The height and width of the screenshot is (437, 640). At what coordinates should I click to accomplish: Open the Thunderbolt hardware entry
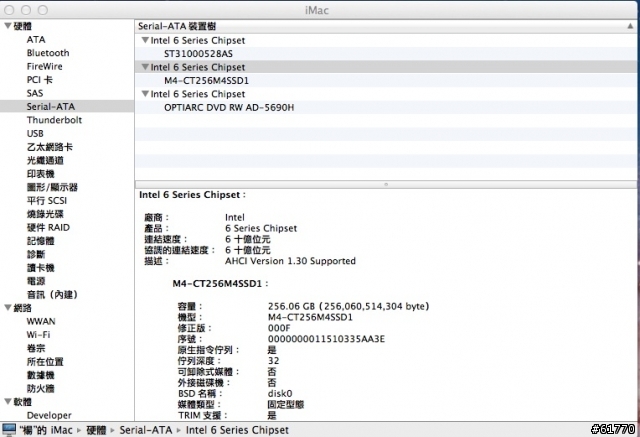[x=54, y=120]
